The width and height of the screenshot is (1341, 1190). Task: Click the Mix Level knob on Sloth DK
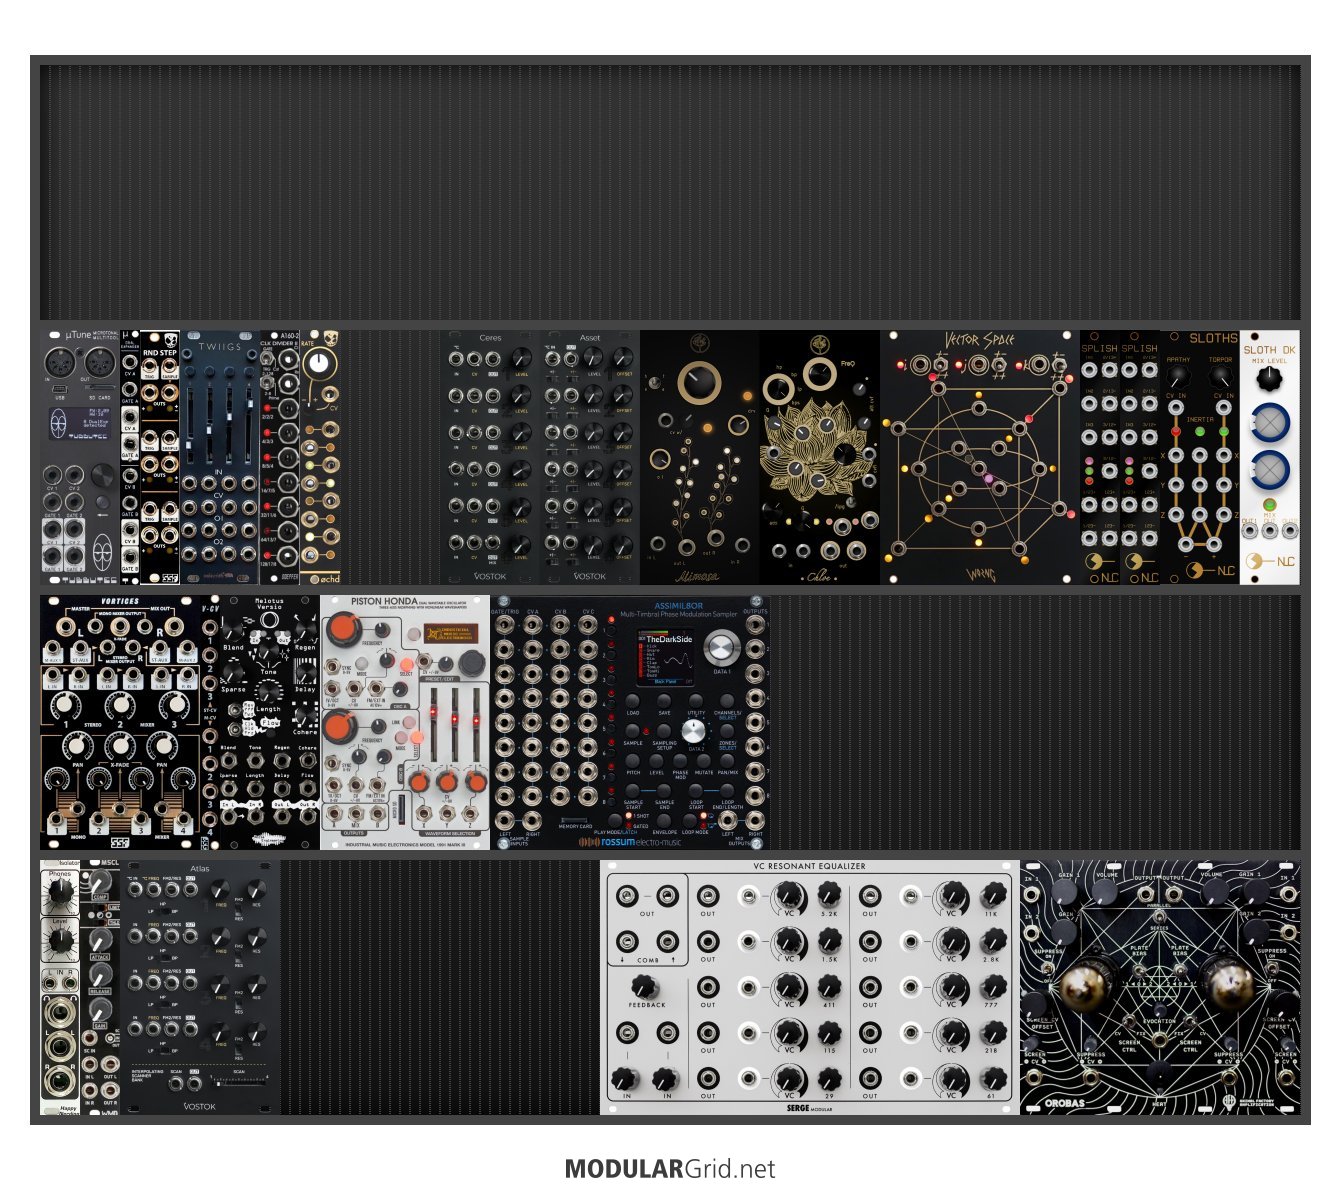click(1269, 378)
